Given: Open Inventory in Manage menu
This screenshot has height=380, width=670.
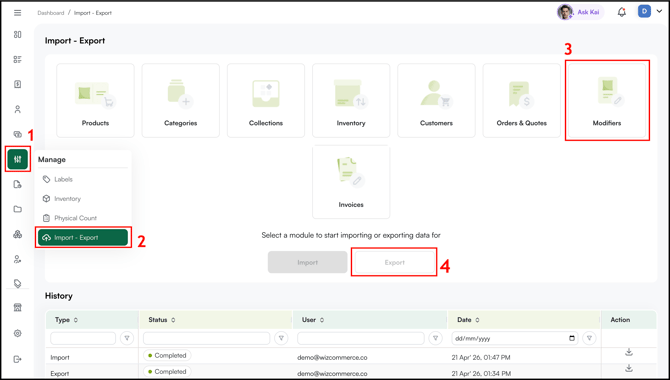Looking at the screenshot, I should 83,199.
